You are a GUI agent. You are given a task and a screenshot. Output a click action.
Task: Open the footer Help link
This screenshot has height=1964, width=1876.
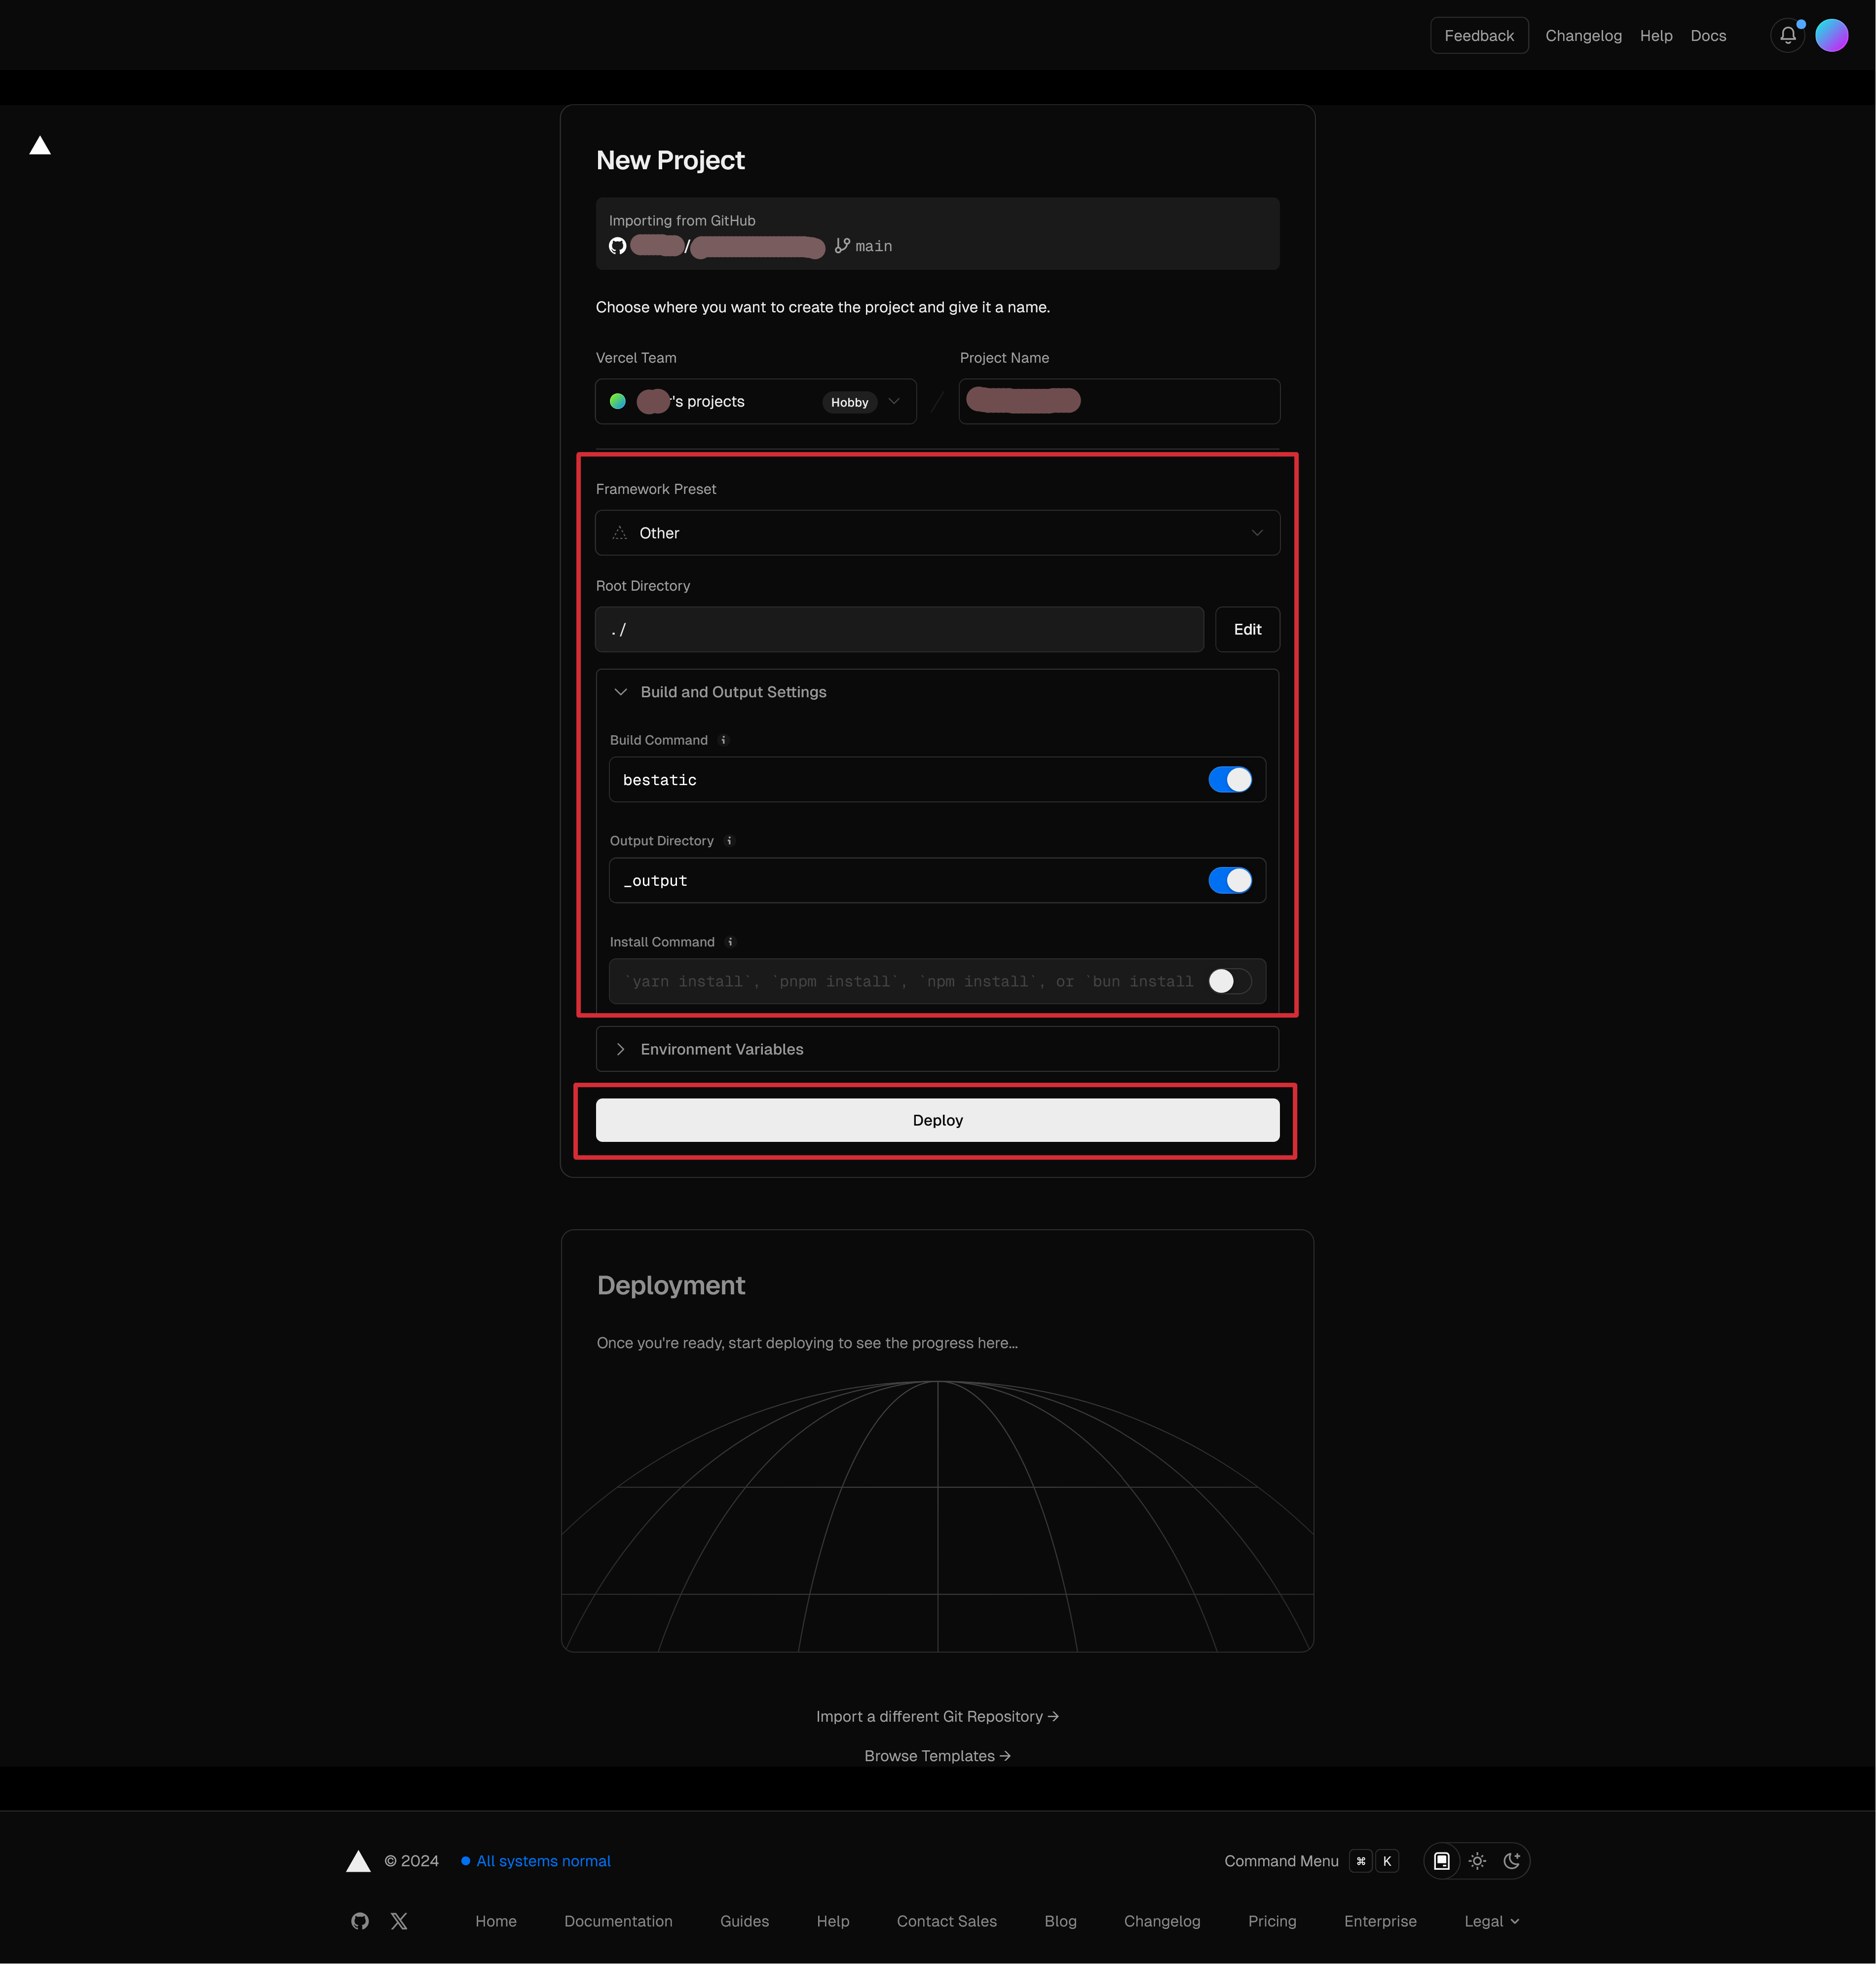[833, 1921]
